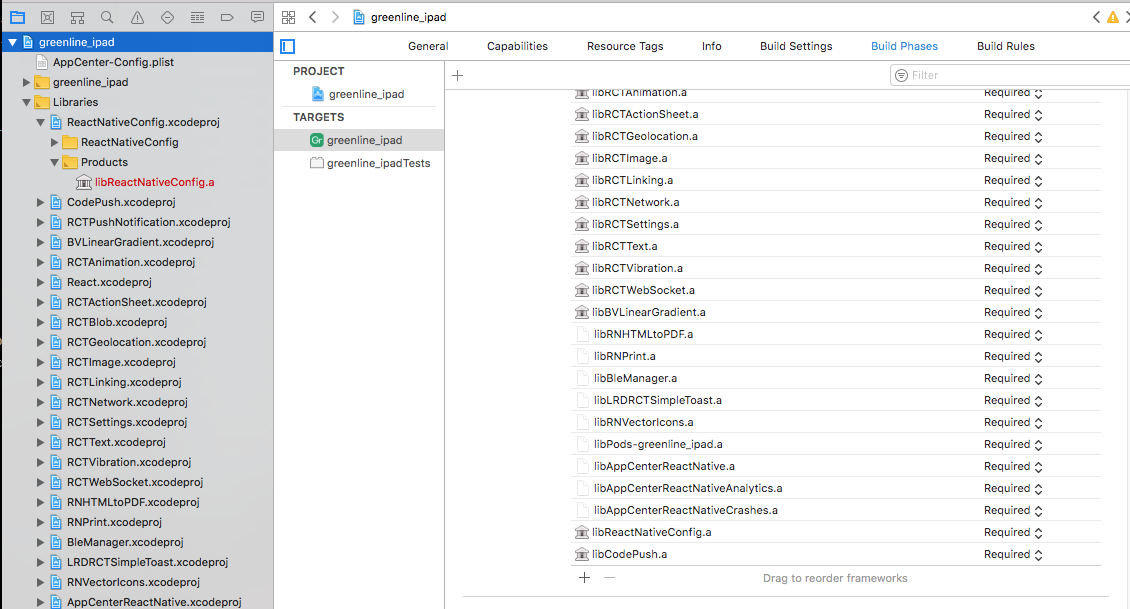Go forward in editor history
Screen dimensions: 1130x609
335,17
